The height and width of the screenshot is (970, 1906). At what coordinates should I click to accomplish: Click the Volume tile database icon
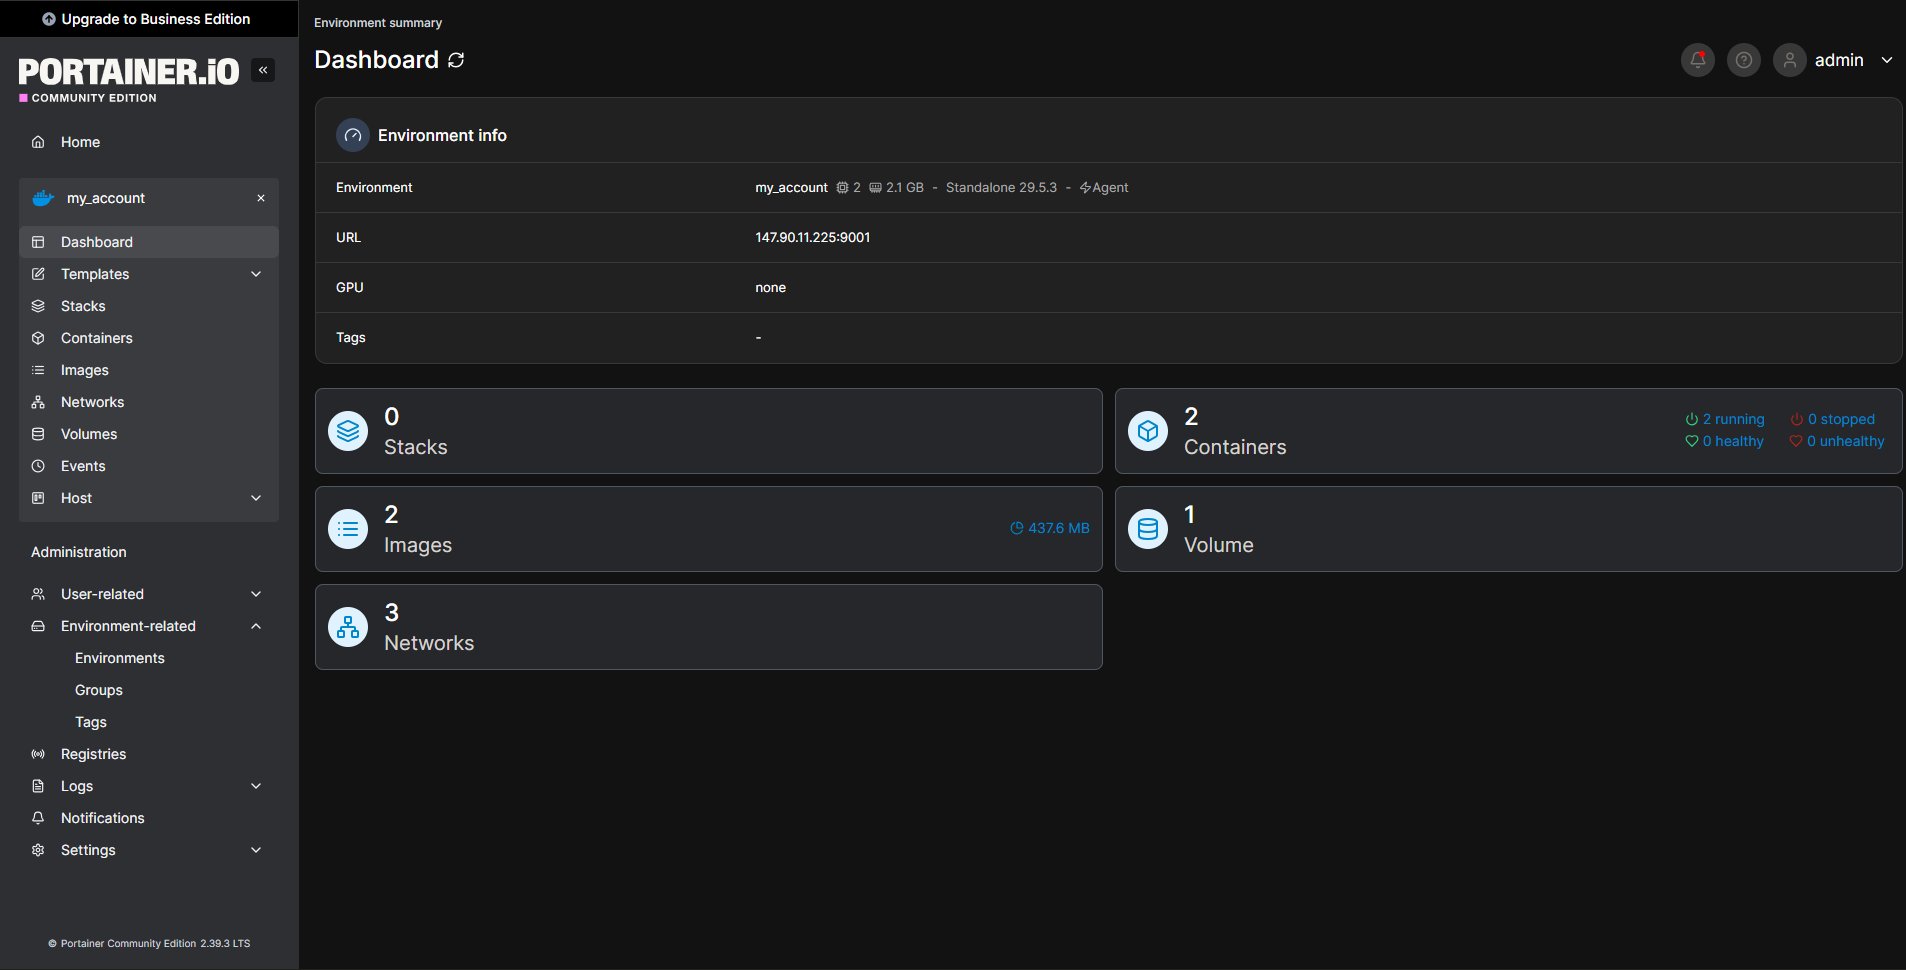tap(1148, 529)
